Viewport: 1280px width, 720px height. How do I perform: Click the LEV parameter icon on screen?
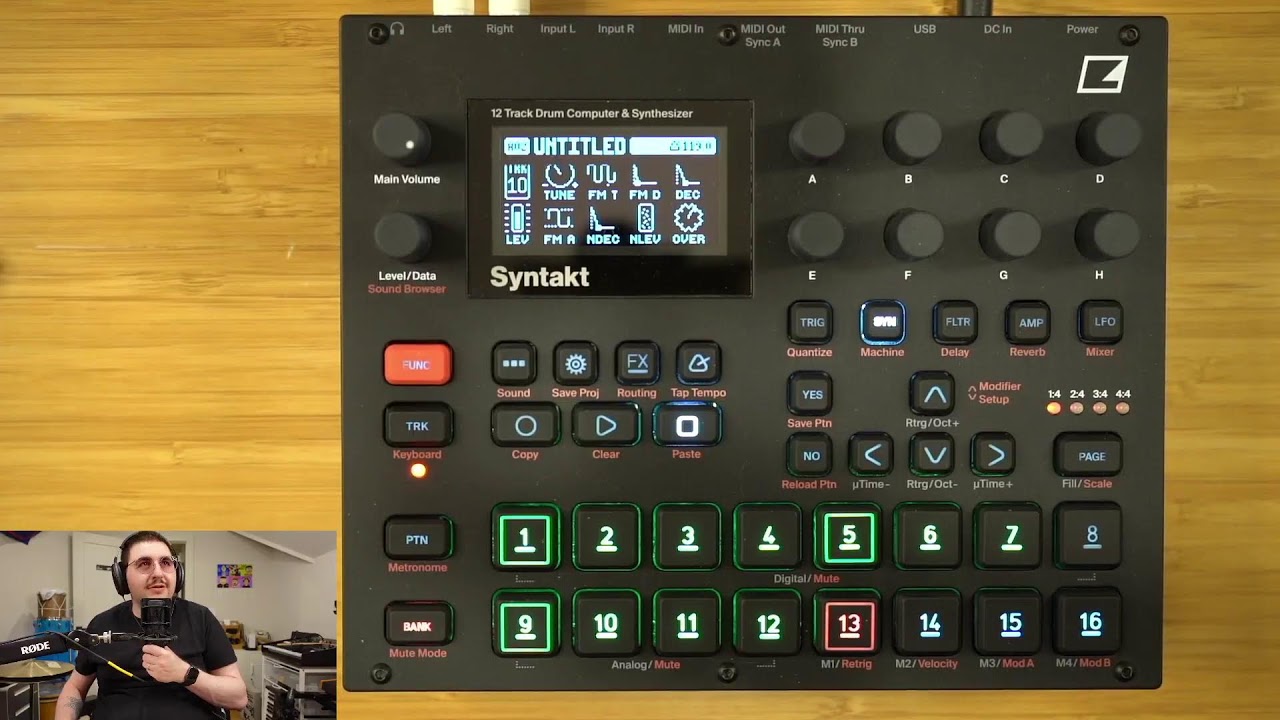point(517,226)
